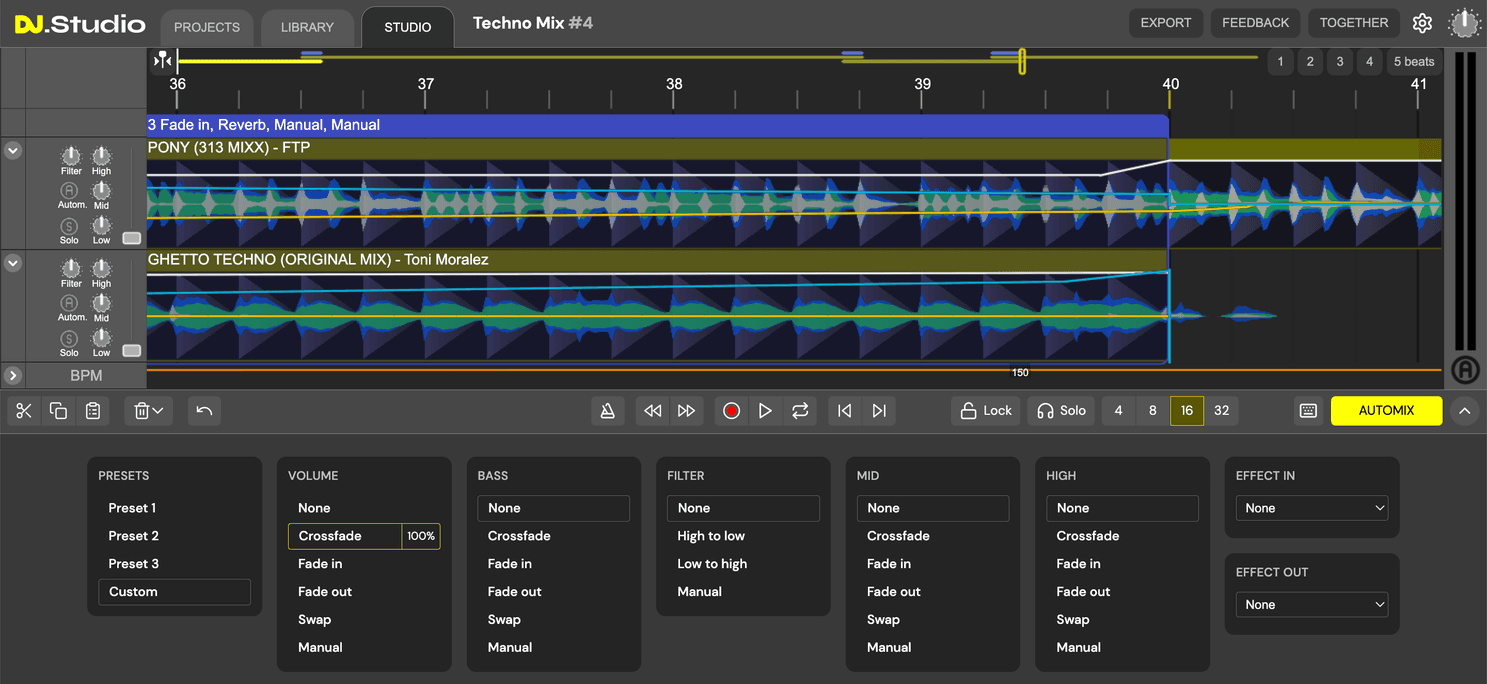
Task: Click Mid knob on GHETTO TECHNO track
Action: tap(102, 302)
